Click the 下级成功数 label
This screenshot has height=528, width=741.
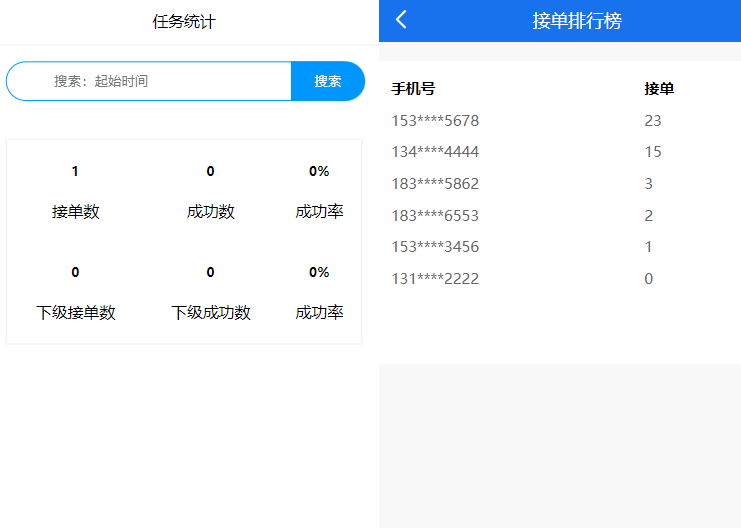click(x=210, y=312)
